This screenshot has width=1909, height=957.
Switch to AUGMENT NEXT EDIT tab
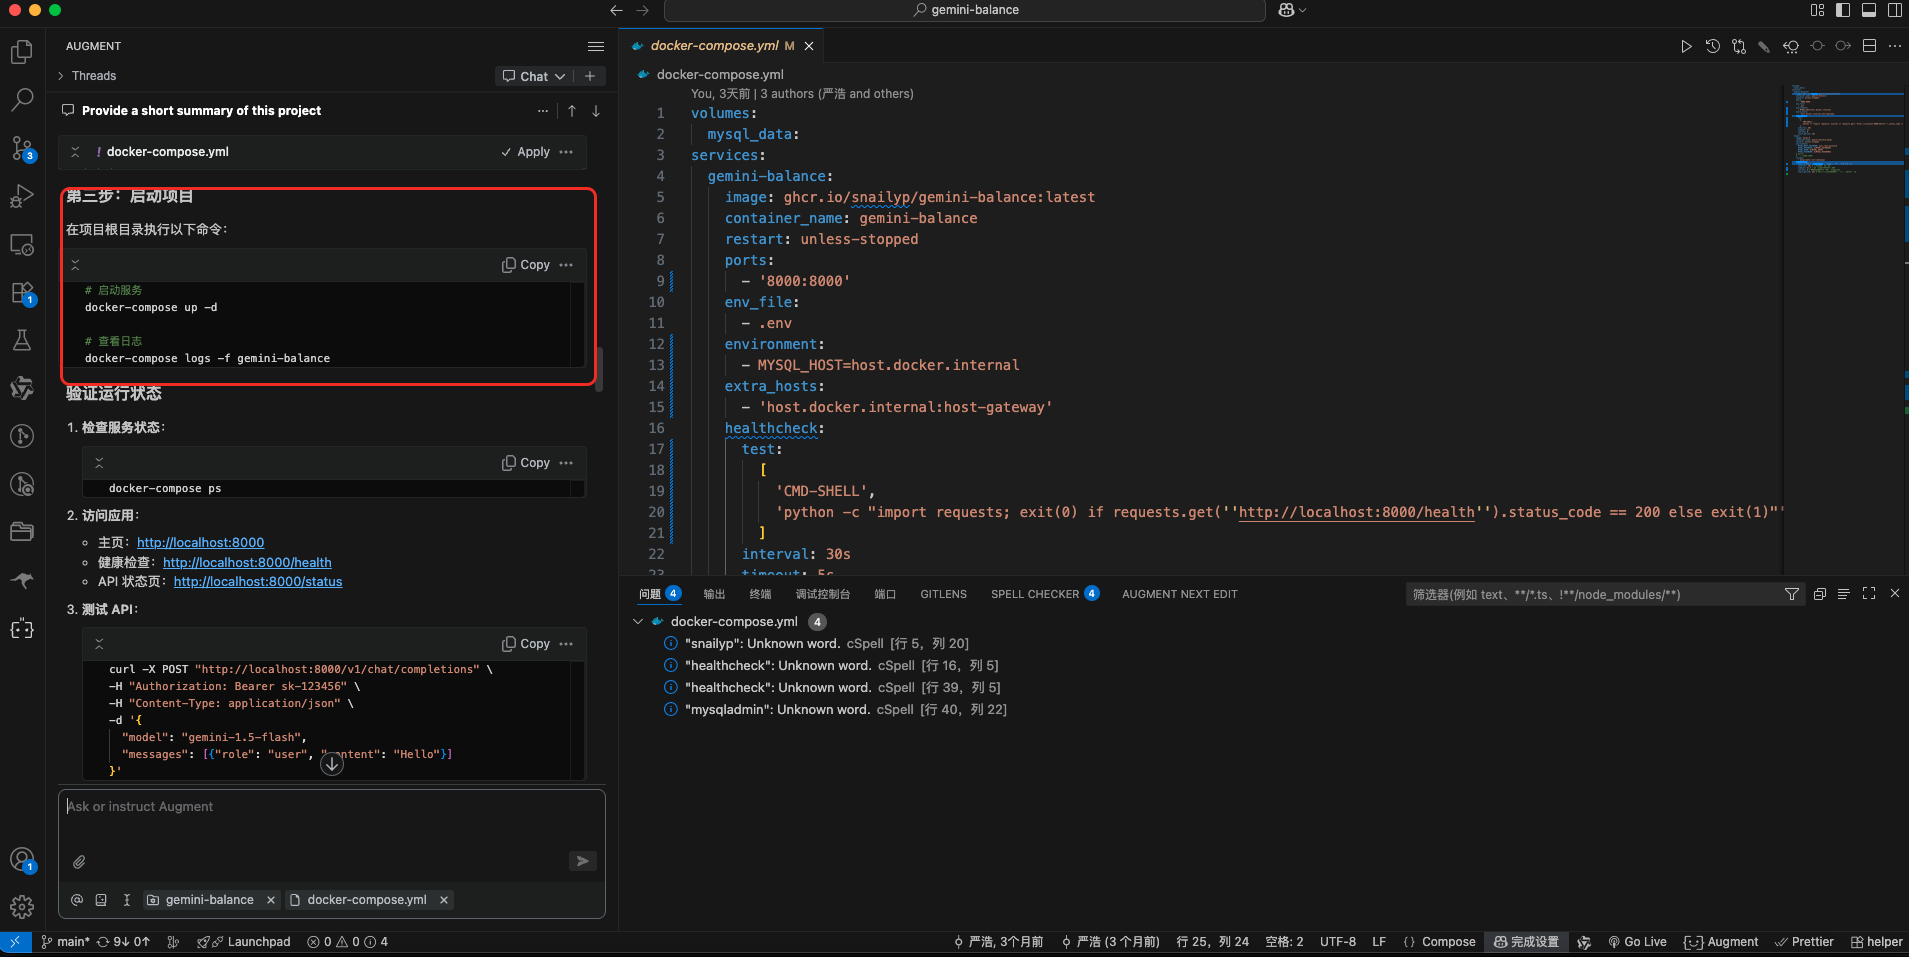[1180, 594]
